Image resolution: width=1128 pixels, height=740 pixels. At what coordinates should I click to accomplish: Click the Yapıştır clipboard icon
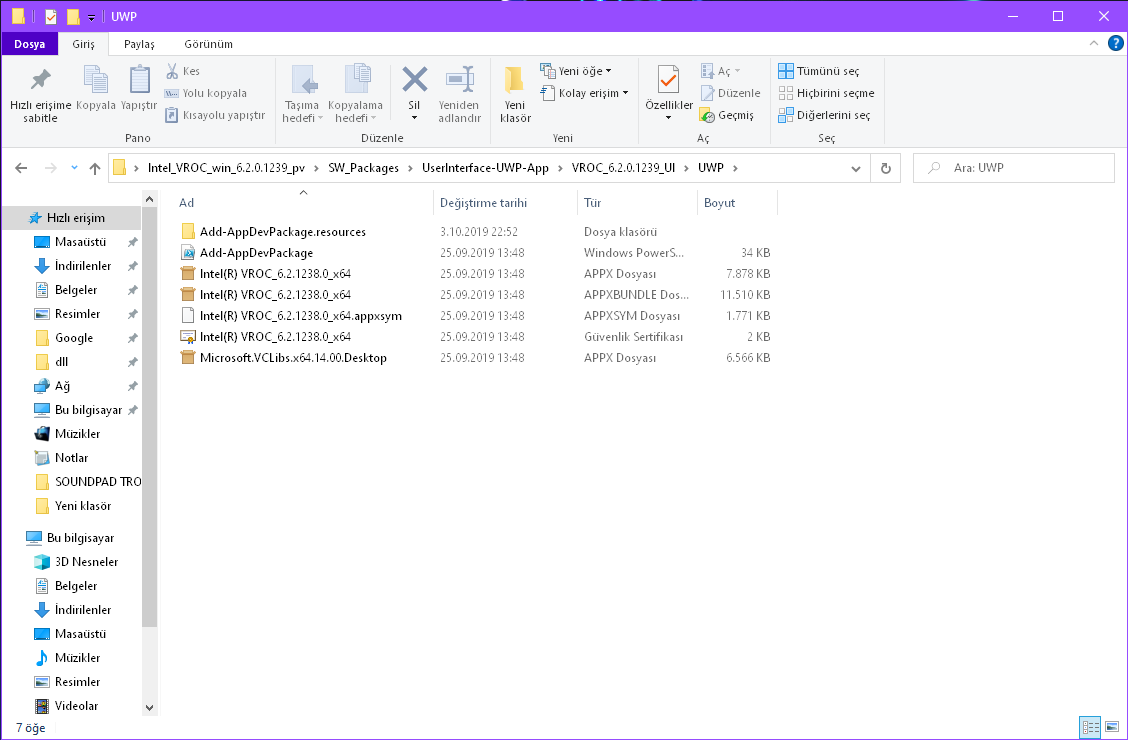click(140, 80)
